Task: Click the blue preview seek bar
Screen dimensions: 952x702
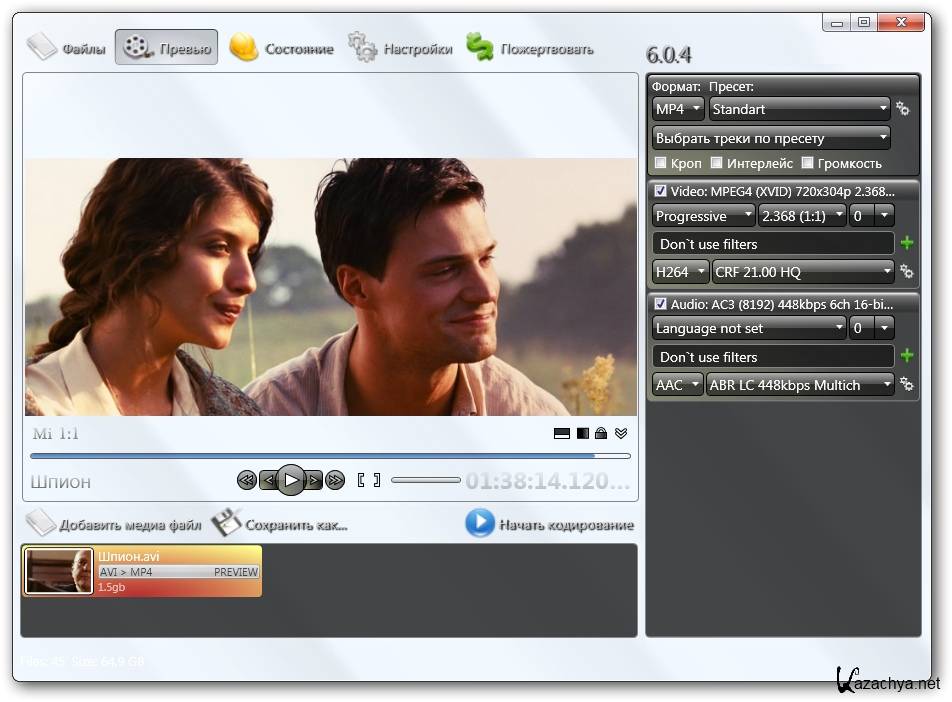Action: [x=330, y=456]
